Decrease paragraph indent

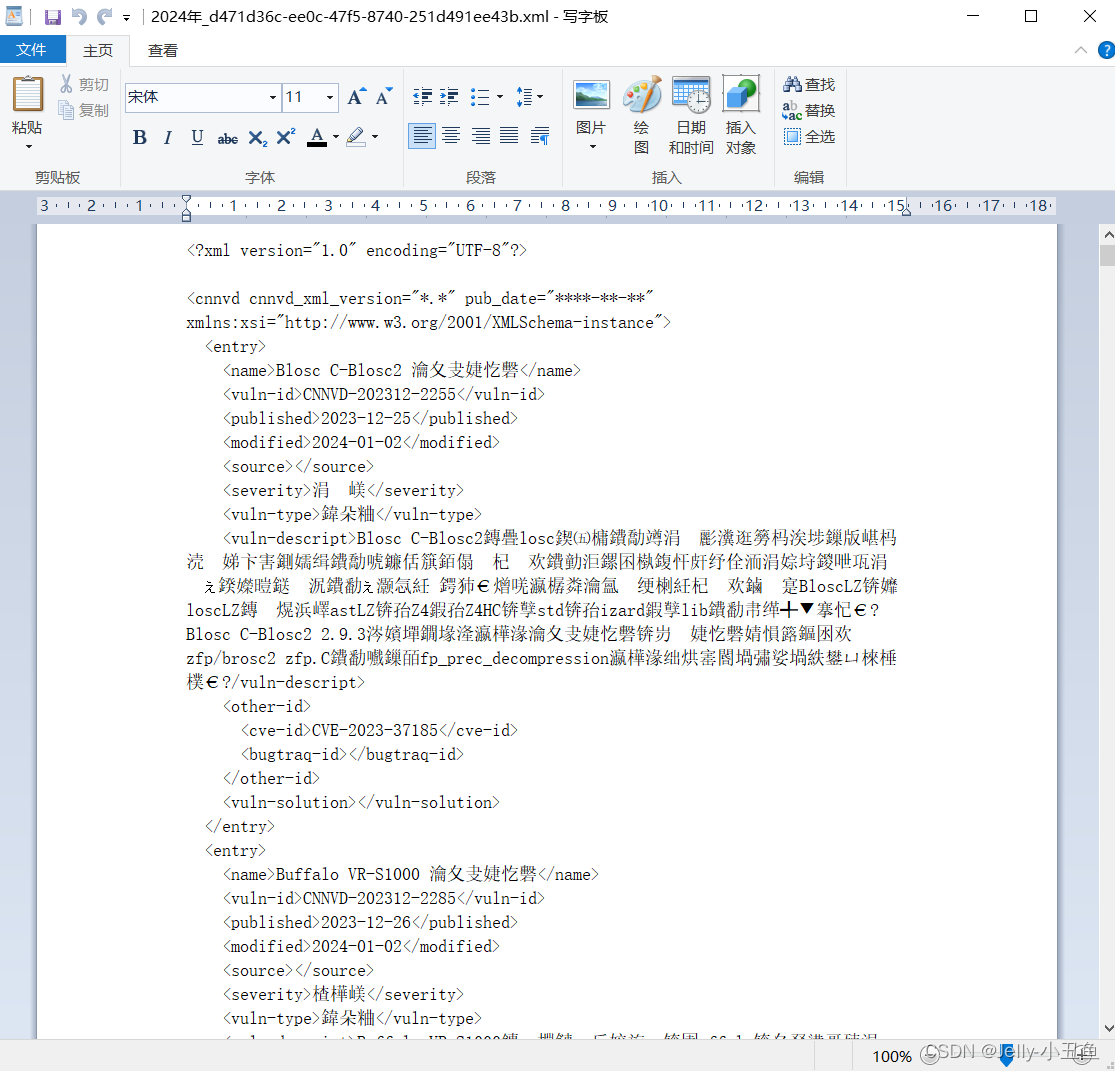coord(422,97)
